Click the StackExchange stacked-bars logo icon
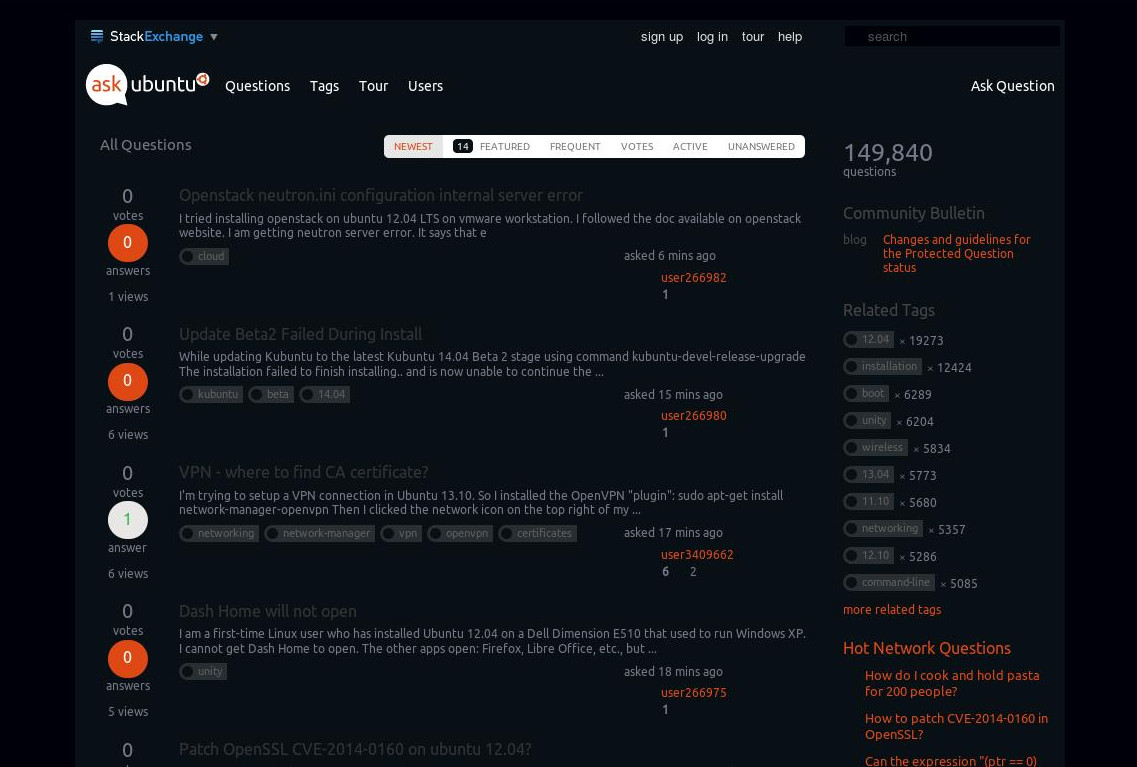1137x767 pixels. point(97,36)
